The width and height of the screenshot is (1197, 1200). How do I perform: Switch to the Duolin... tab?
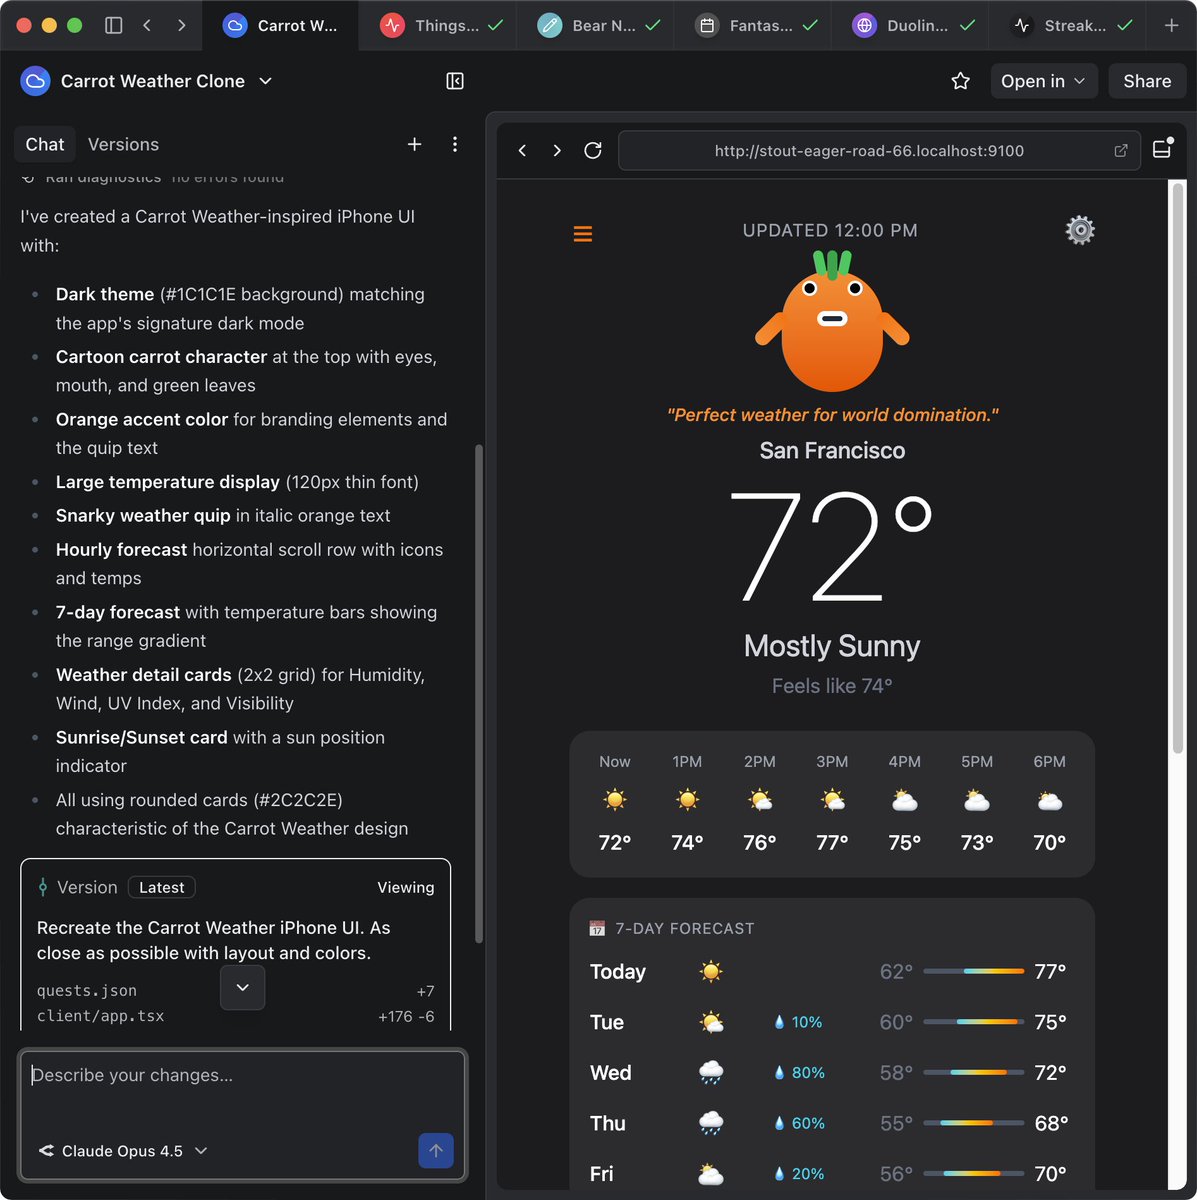(x=912, y=25)
